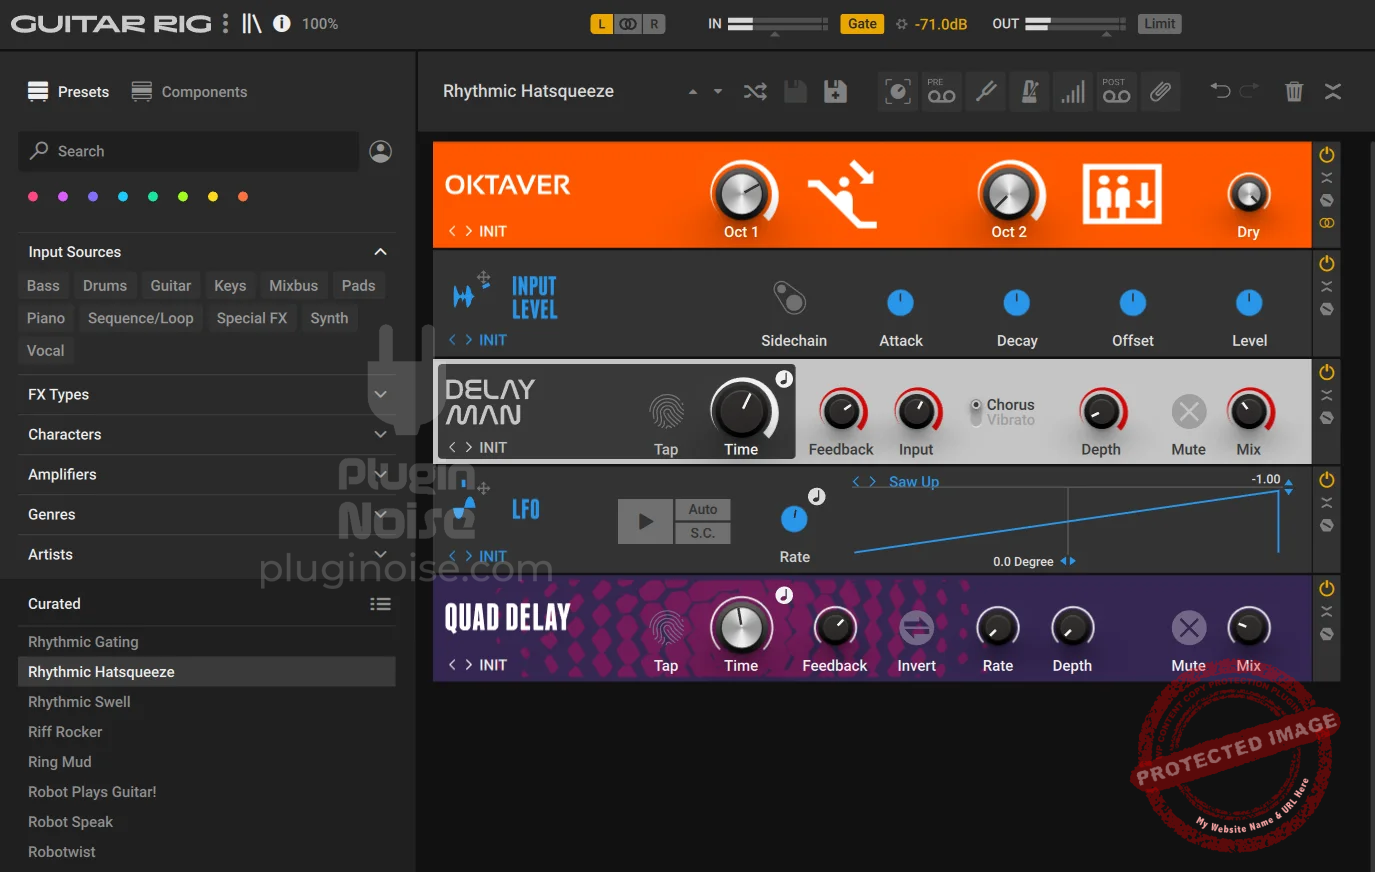Viewport: 1375px width, 872px height.
Task: Toggle Input Level power button
Action: 1327,264
